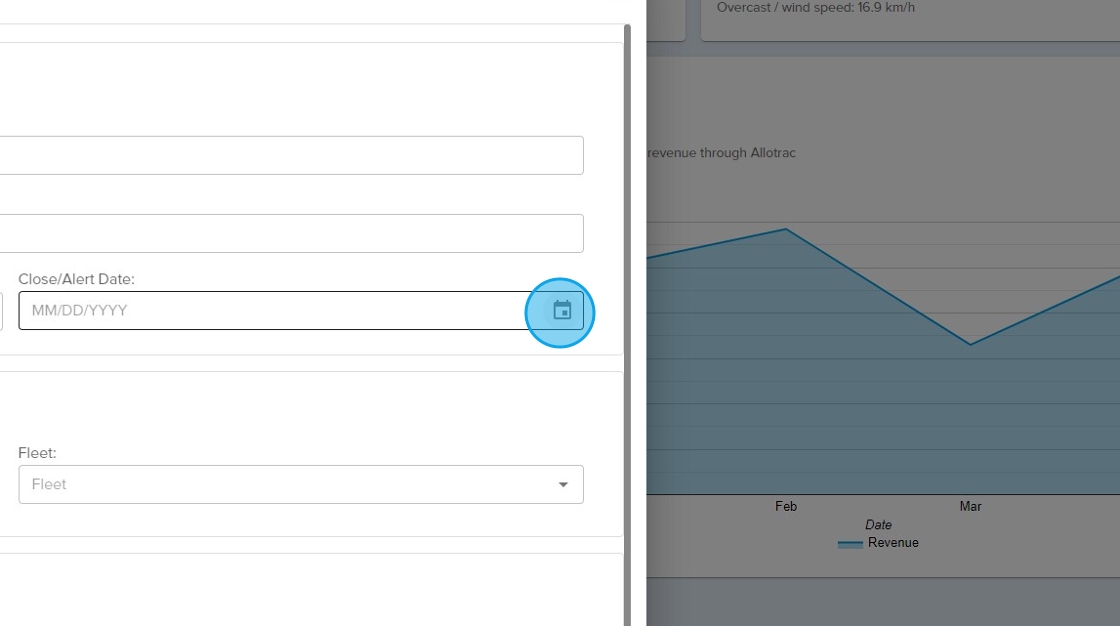Open the Close/Alert Date calendar picker

coord(562,310)
